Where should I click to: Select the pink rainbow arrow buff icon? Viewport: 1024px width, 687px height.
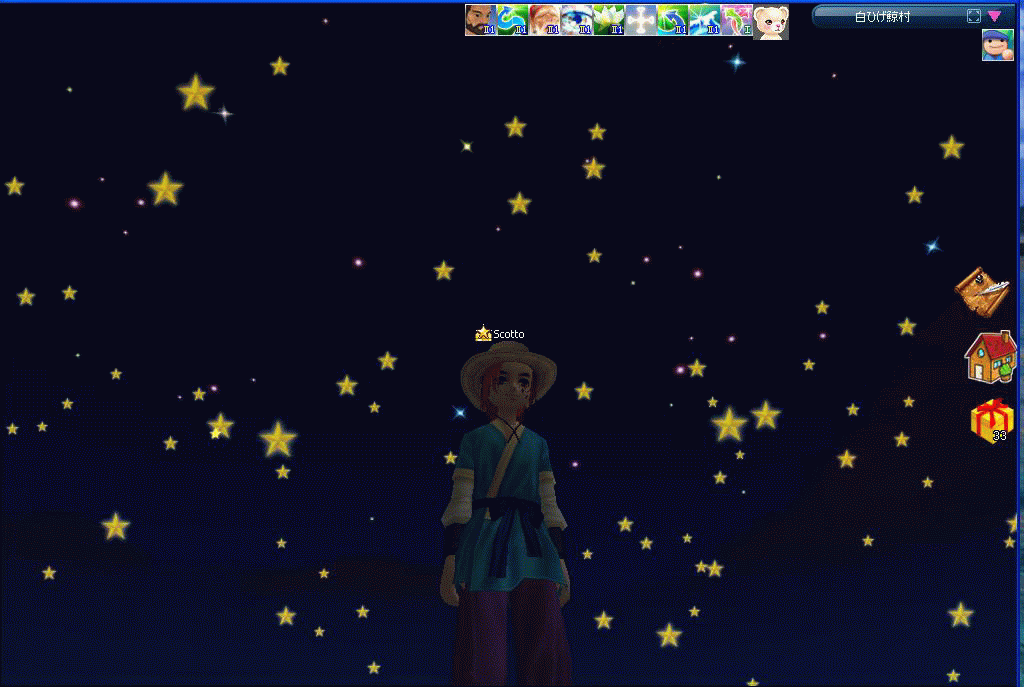pos(736,20)
